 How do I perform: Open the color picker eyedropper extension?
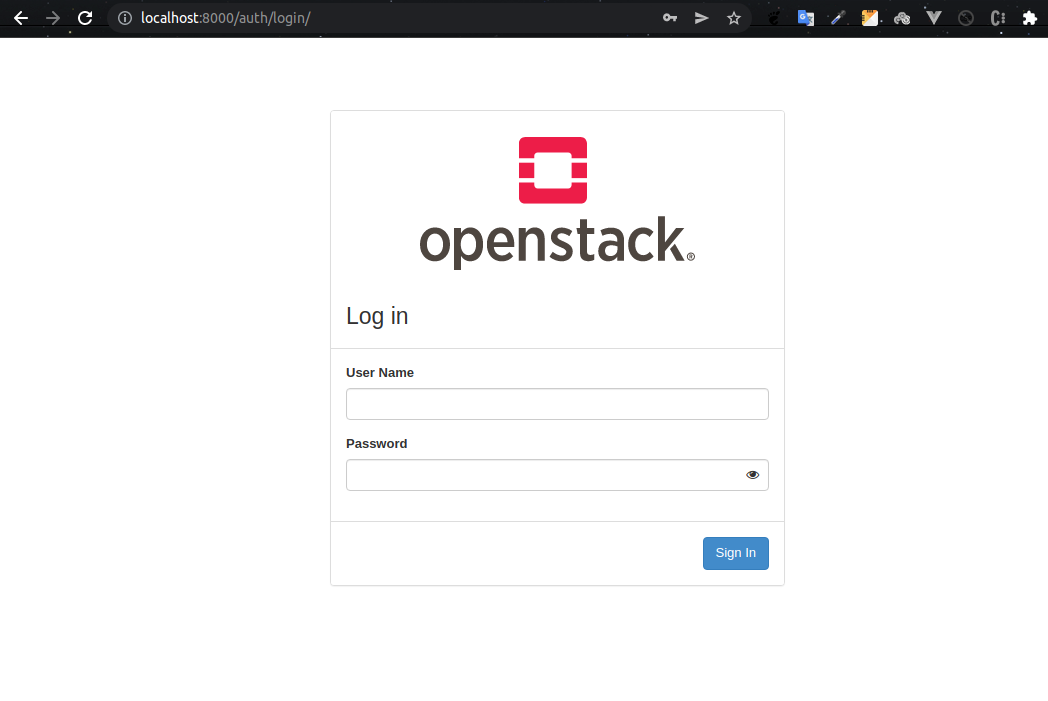pos(838,18)
